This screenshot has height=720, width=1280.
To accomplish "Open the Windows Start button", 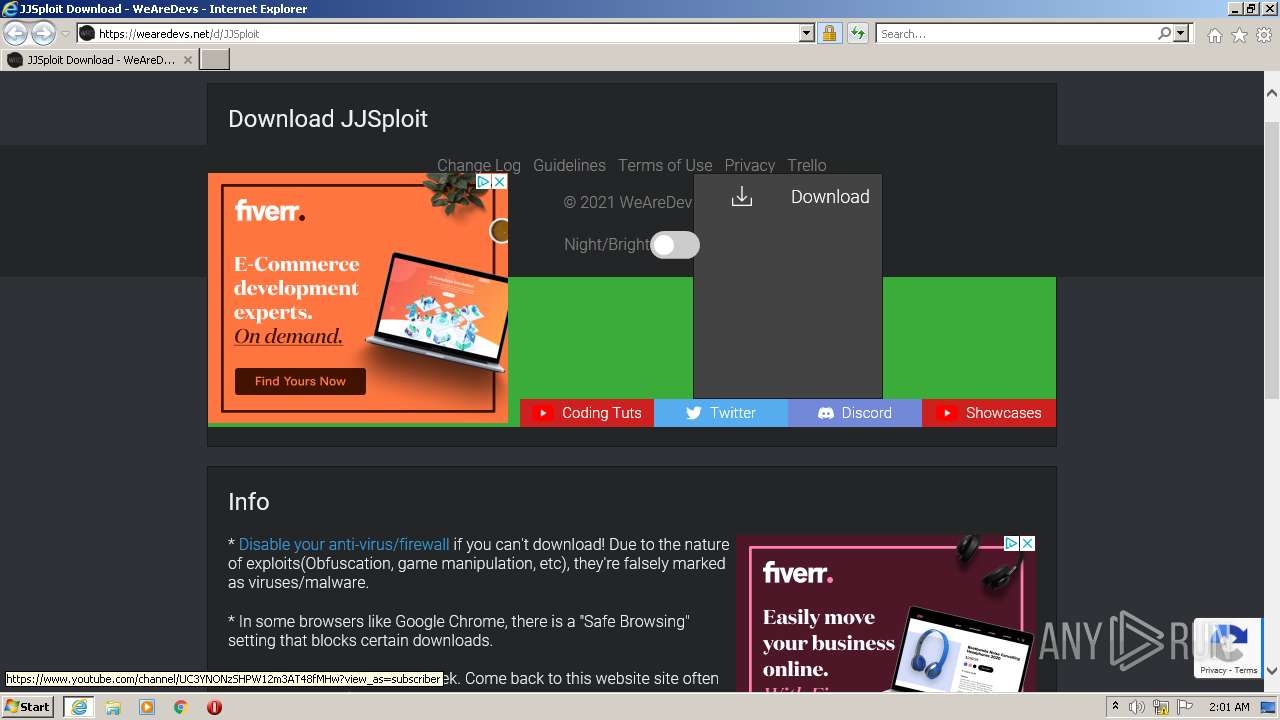I will point(28,707).
